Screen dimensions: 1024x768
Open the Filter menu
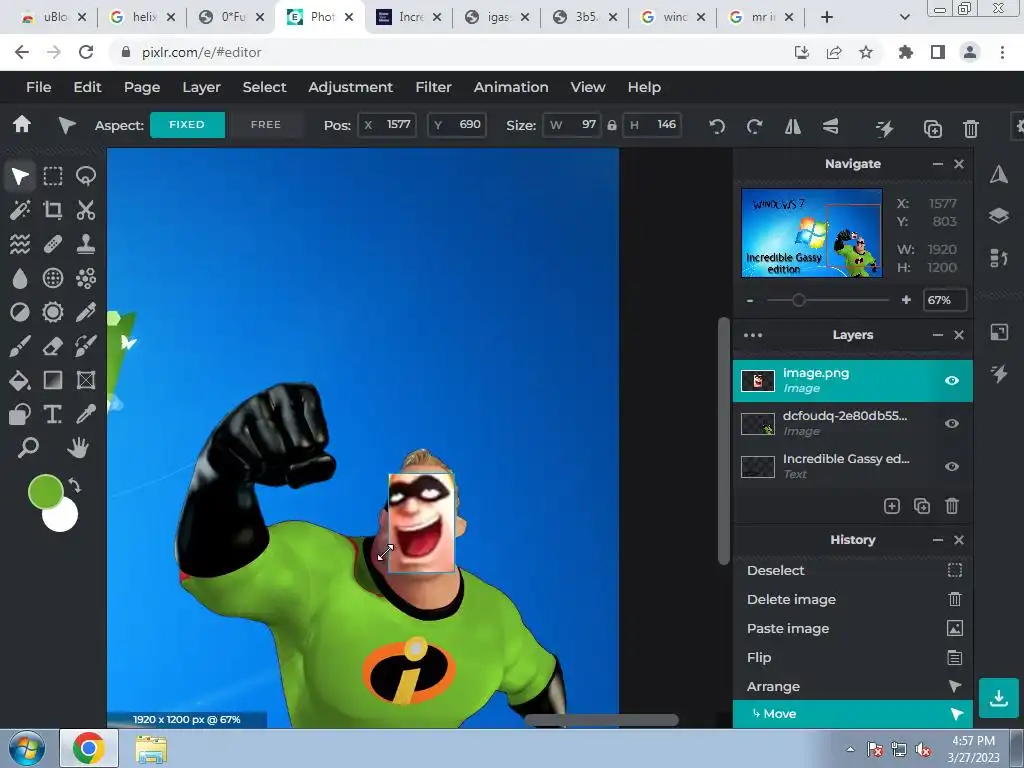click(x=434, y=87)
